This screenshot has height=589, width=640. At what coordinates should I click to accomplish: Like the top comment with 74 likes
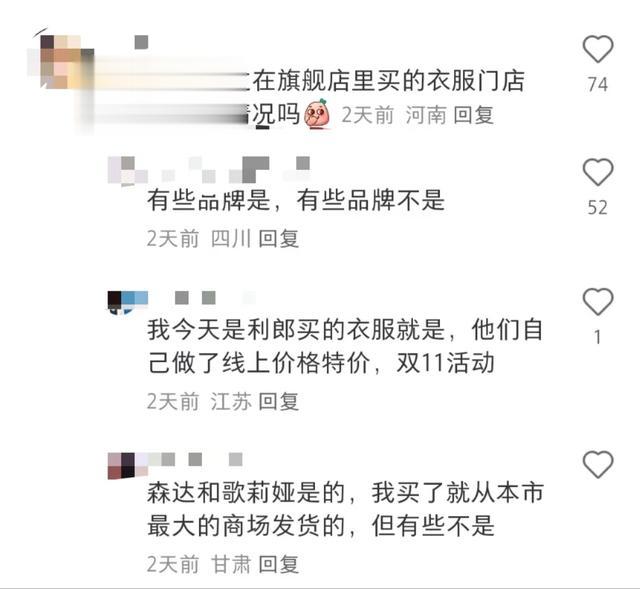598,49
